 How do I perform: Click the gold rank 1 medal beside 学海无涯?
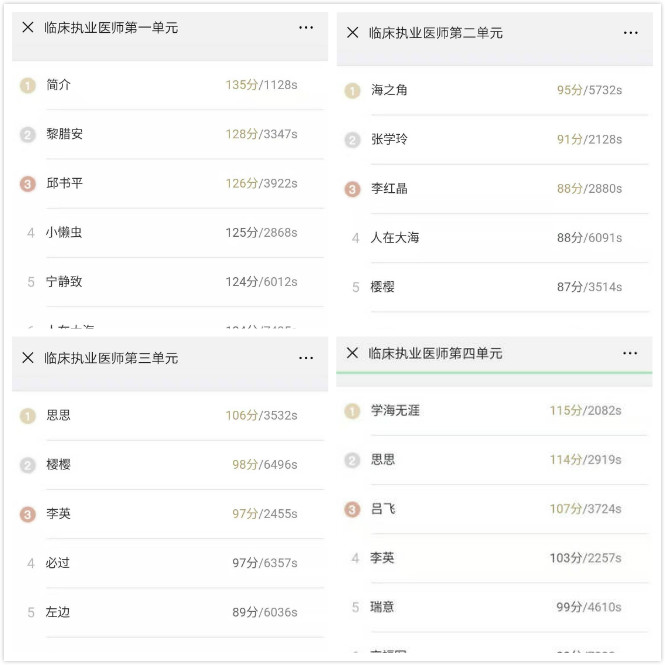pyautogui.click(x=352, y=411)
